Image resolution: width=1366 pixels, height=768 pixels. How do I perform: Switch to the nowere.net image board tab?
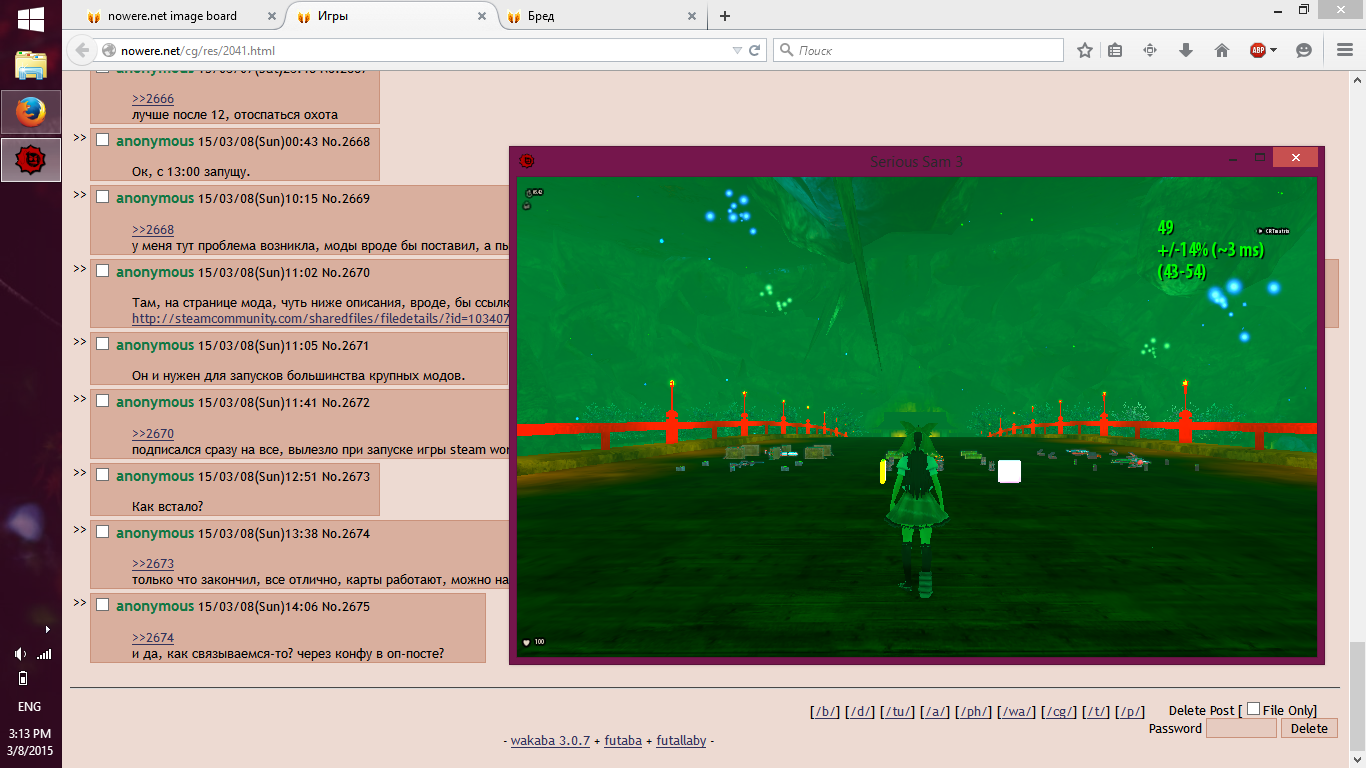(x=172, y=16)
